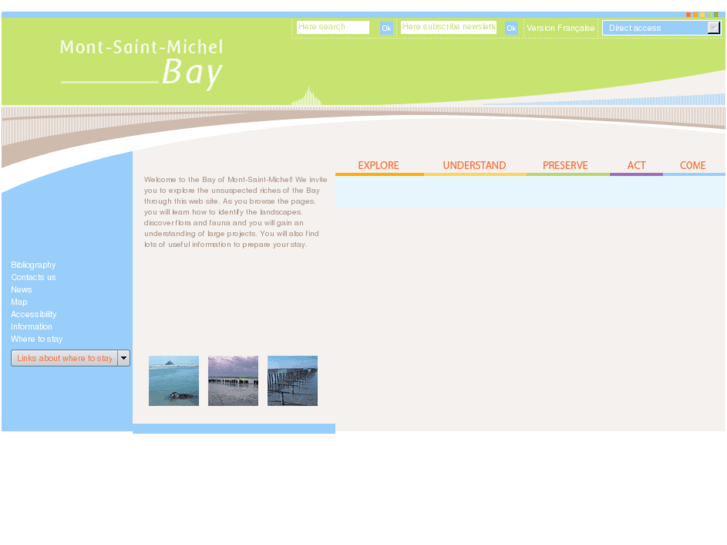
Task: Open the Accessibility page
Action: (34, 314)
